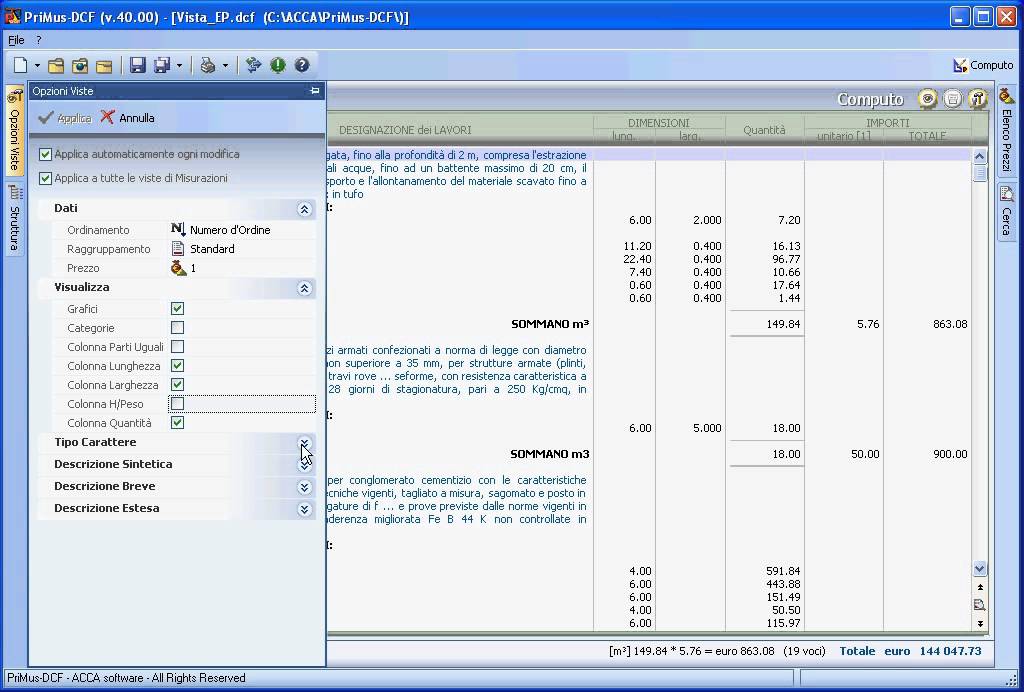1024x692 pixels.
Task: Select Raggruppamento value Standard
Action: [242, 249]
